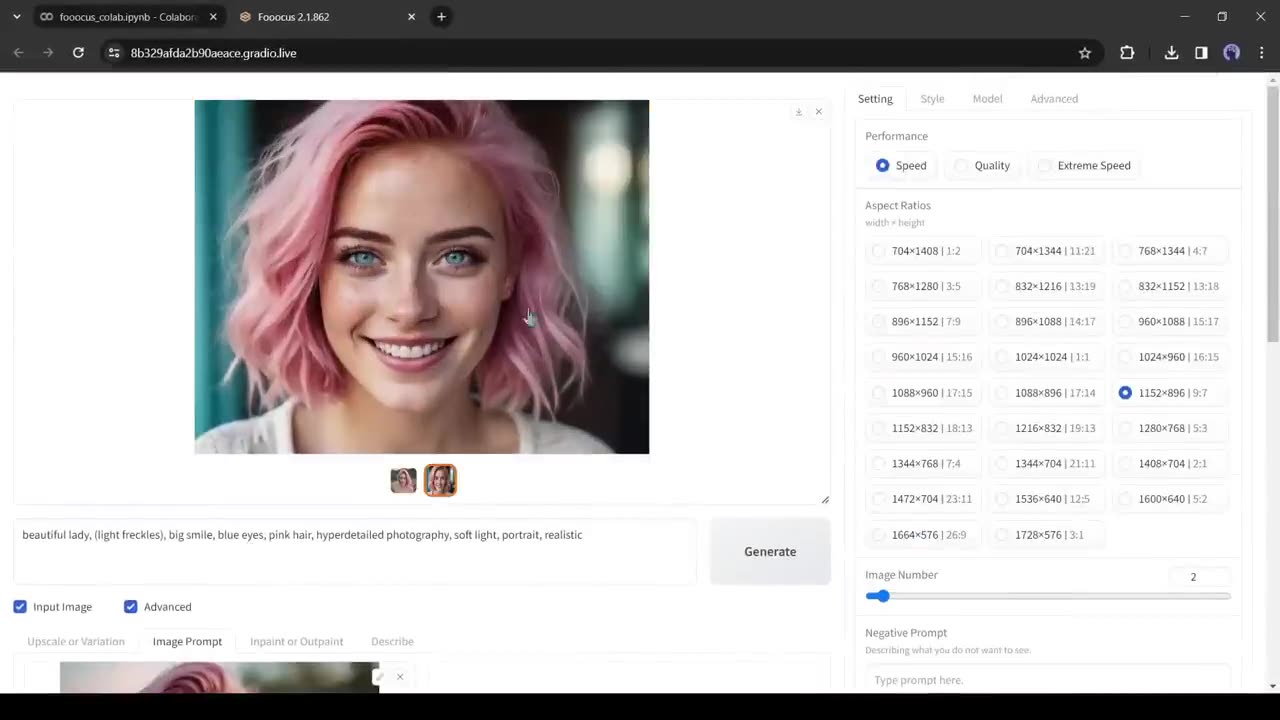Image resolution: width=1280 pixels, height=720 pixels.
Task: Close the generated image preview
Action: 818,112
